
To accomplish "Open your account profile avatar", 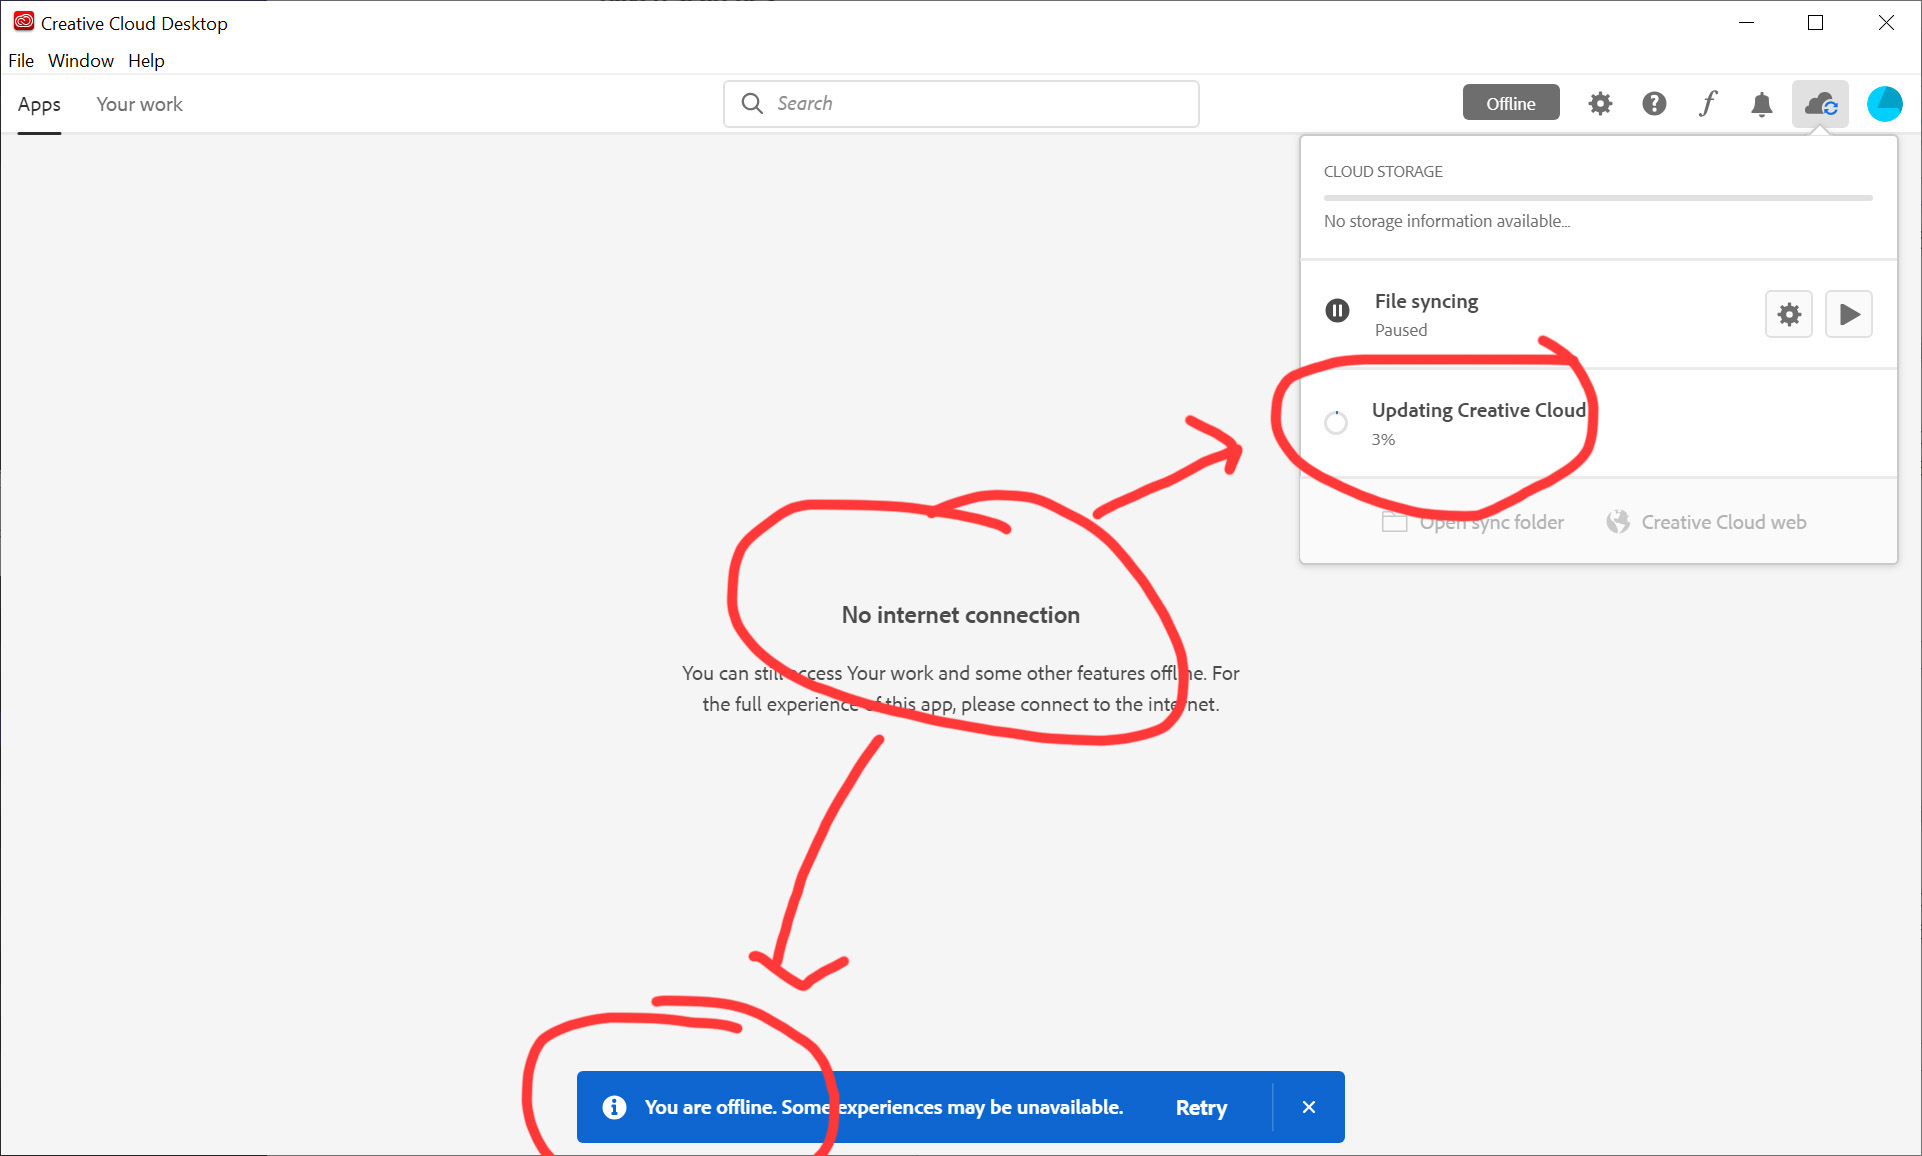I will pos(1884,103).
